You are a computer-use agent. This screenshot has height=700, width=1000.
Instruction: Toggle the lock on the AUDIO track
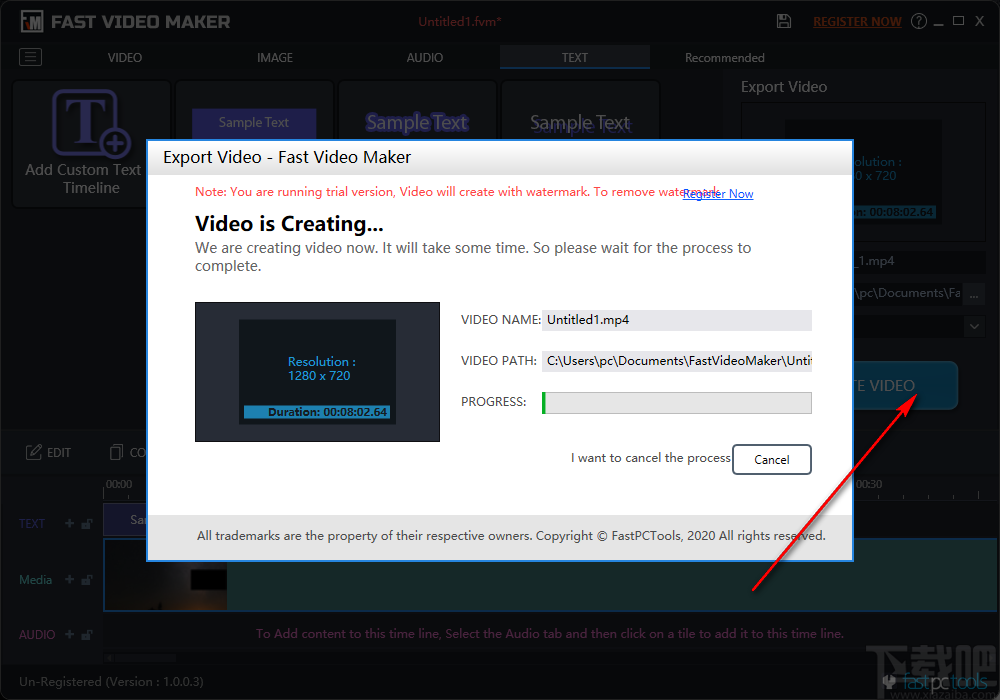[x=87, y=634]
